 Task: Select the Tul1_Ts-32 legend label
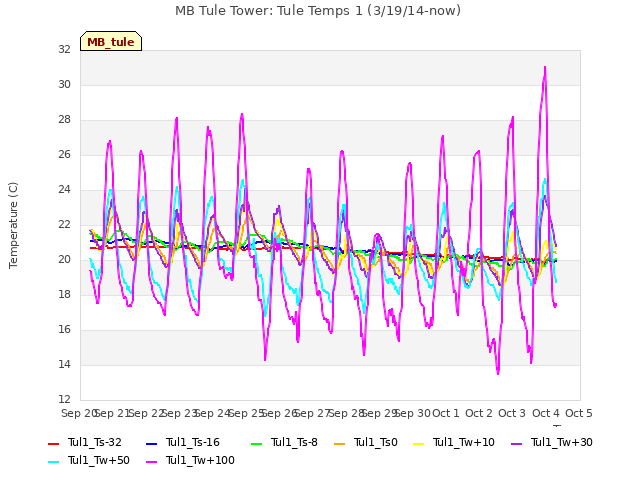pyautogui.click(x=95, y=442)
